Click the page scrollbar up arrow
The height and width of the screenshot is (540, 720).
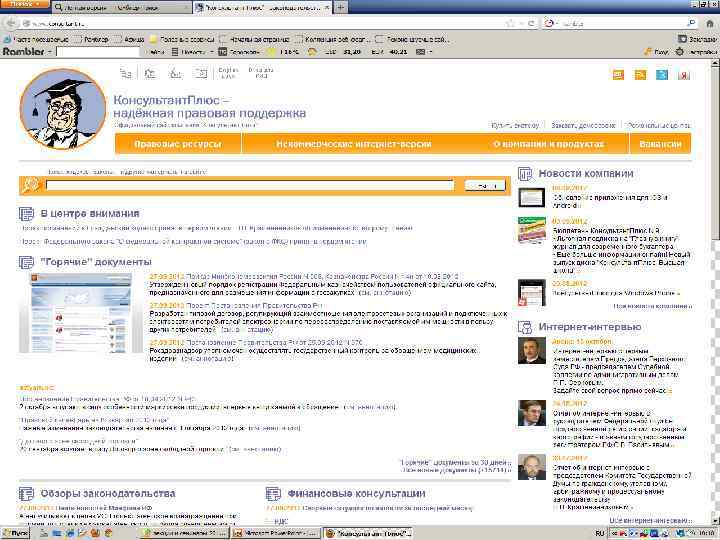(x=715, y=64)
